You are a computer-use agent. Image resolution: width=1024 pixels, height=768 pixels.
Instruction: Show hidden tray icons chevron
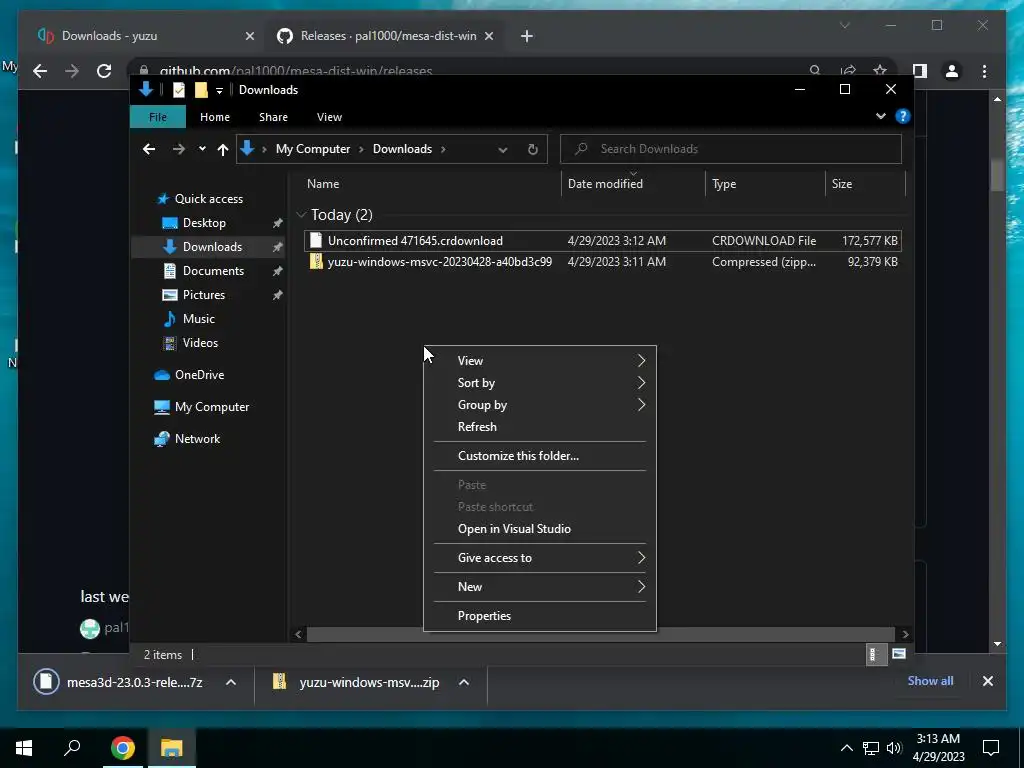pyautogui.click(x=846, y=748)
